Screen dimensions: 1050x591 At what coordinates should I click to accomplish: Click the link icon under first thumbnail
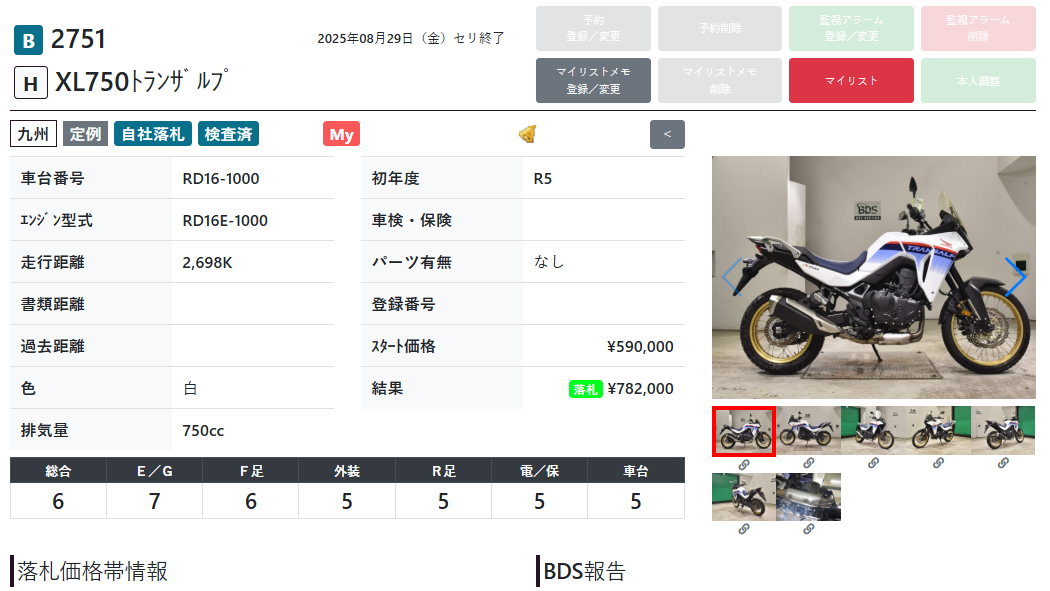pos(744,464)
